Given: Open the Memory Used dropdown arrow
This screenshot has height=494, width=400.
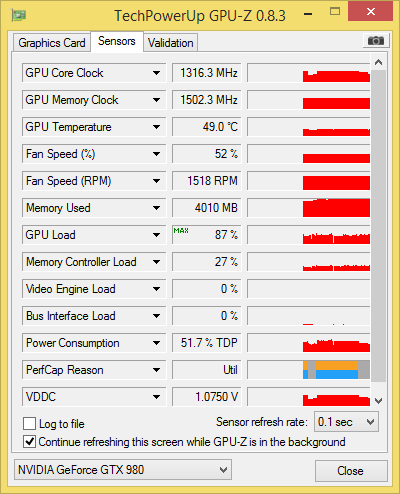Looking at the screenshot, I should pyautogui.click(x=156, y=208).
